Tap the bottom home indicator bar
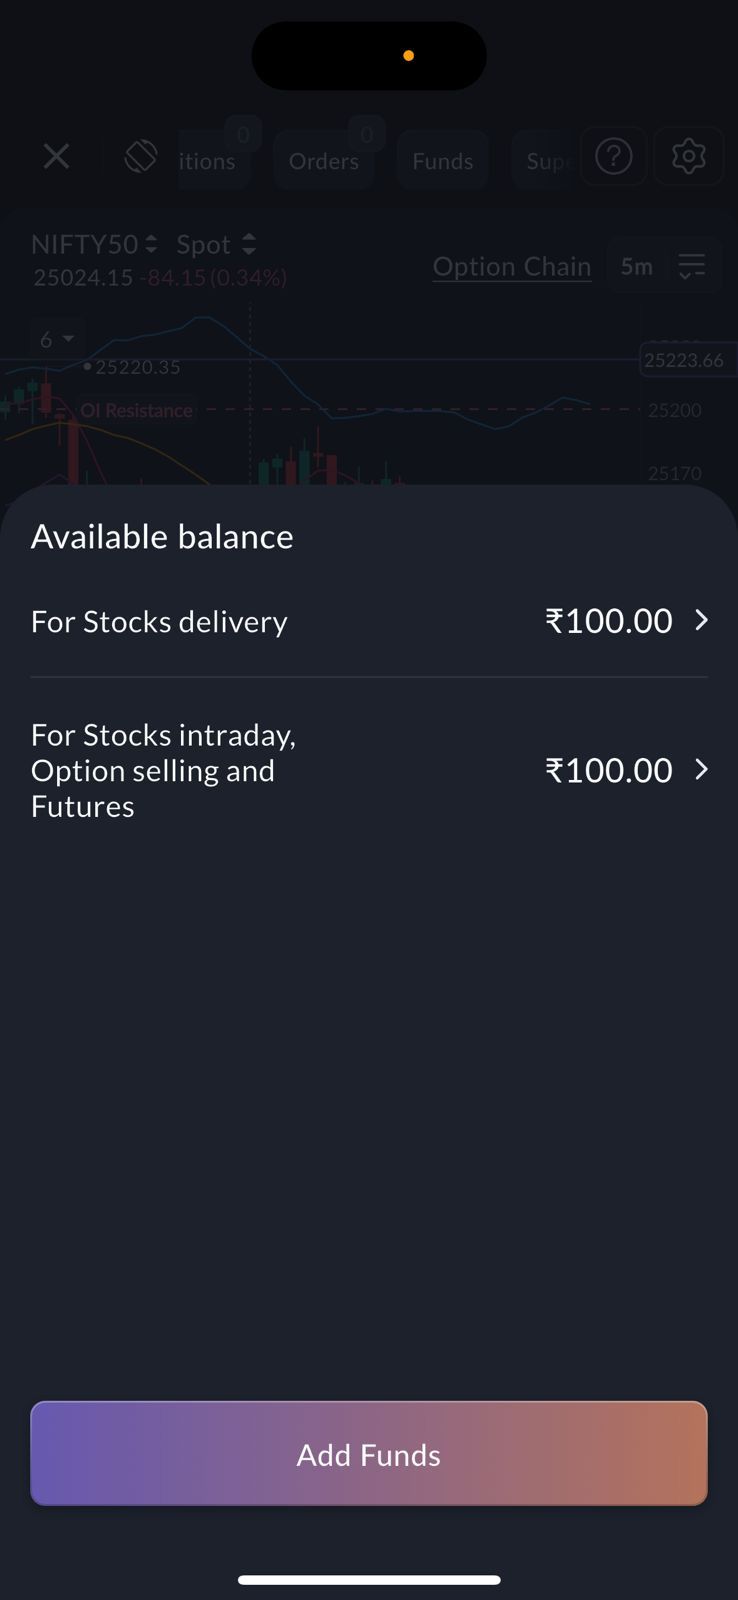This screenshot has width=738, height=1600. click(x=369, y=1580)
